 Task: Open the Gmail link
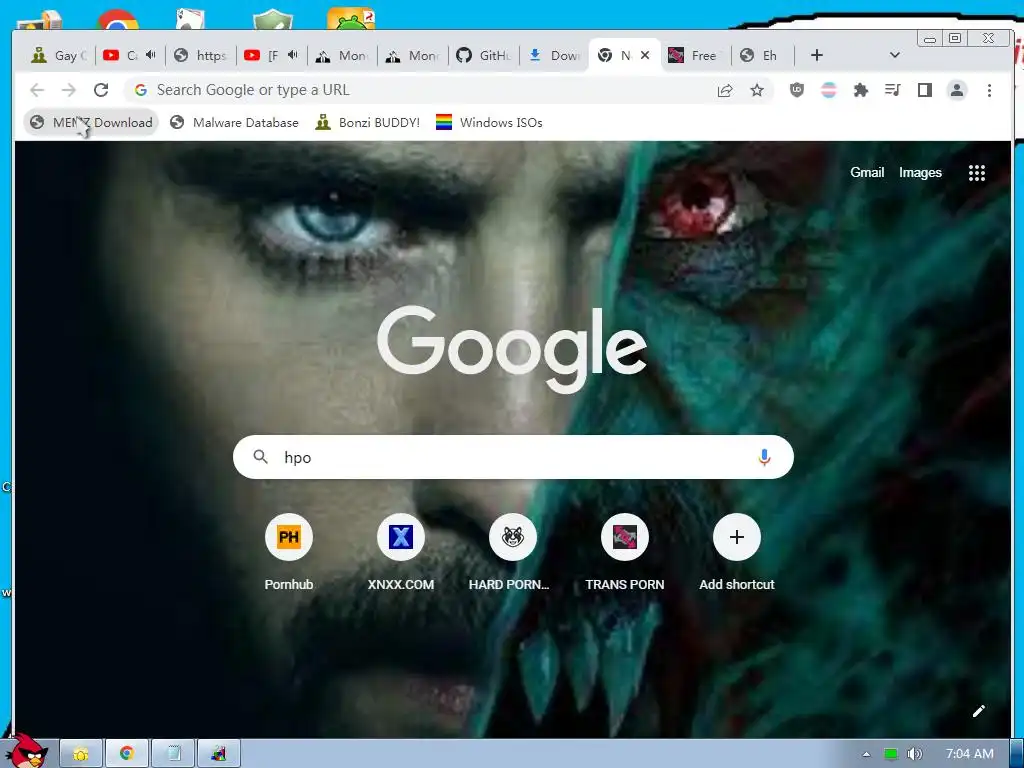[x=867, y=172]
